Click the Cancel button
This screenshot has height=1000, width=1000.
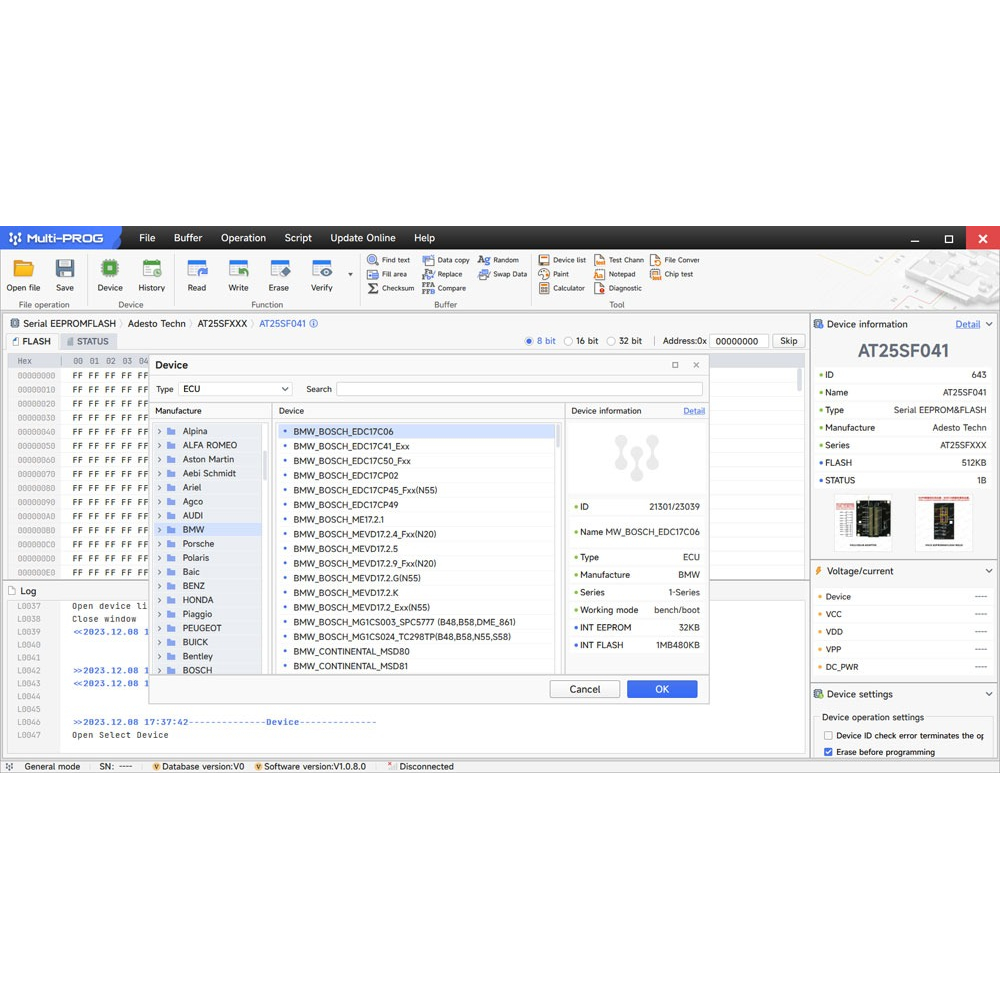pyautogui.click(x=585, y=689)
